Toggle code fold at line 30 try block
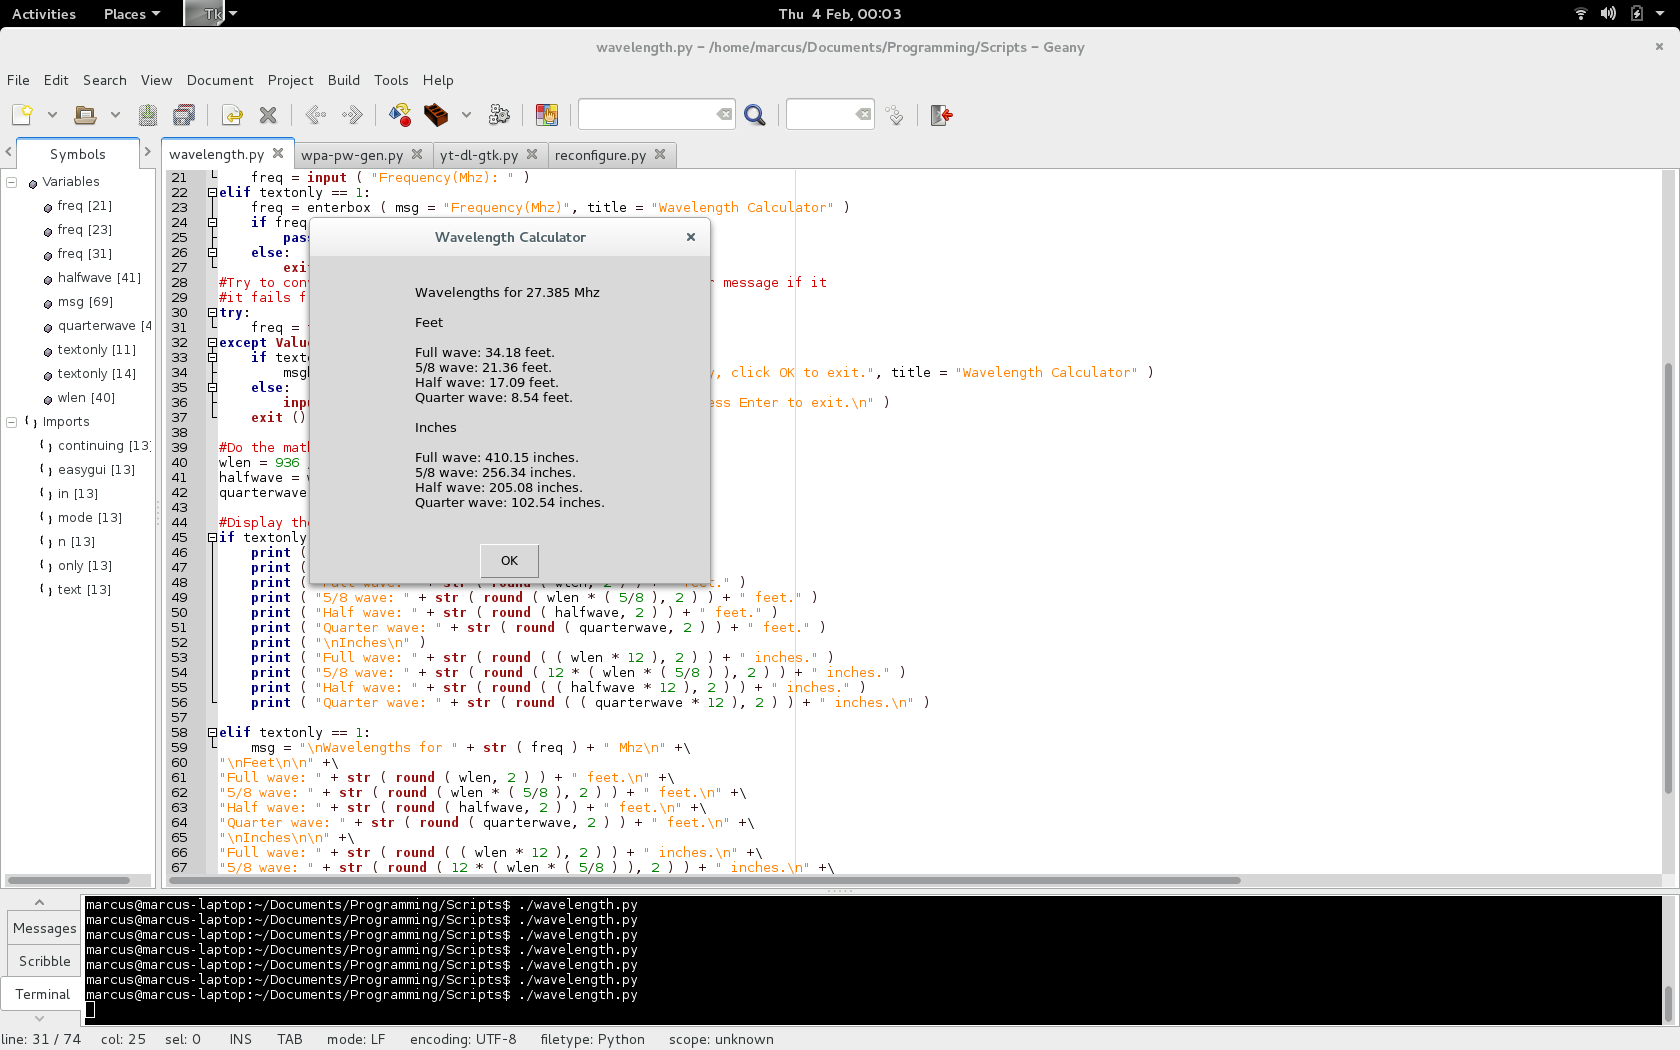This screenshot has width=1680, height=1050. 212,313
